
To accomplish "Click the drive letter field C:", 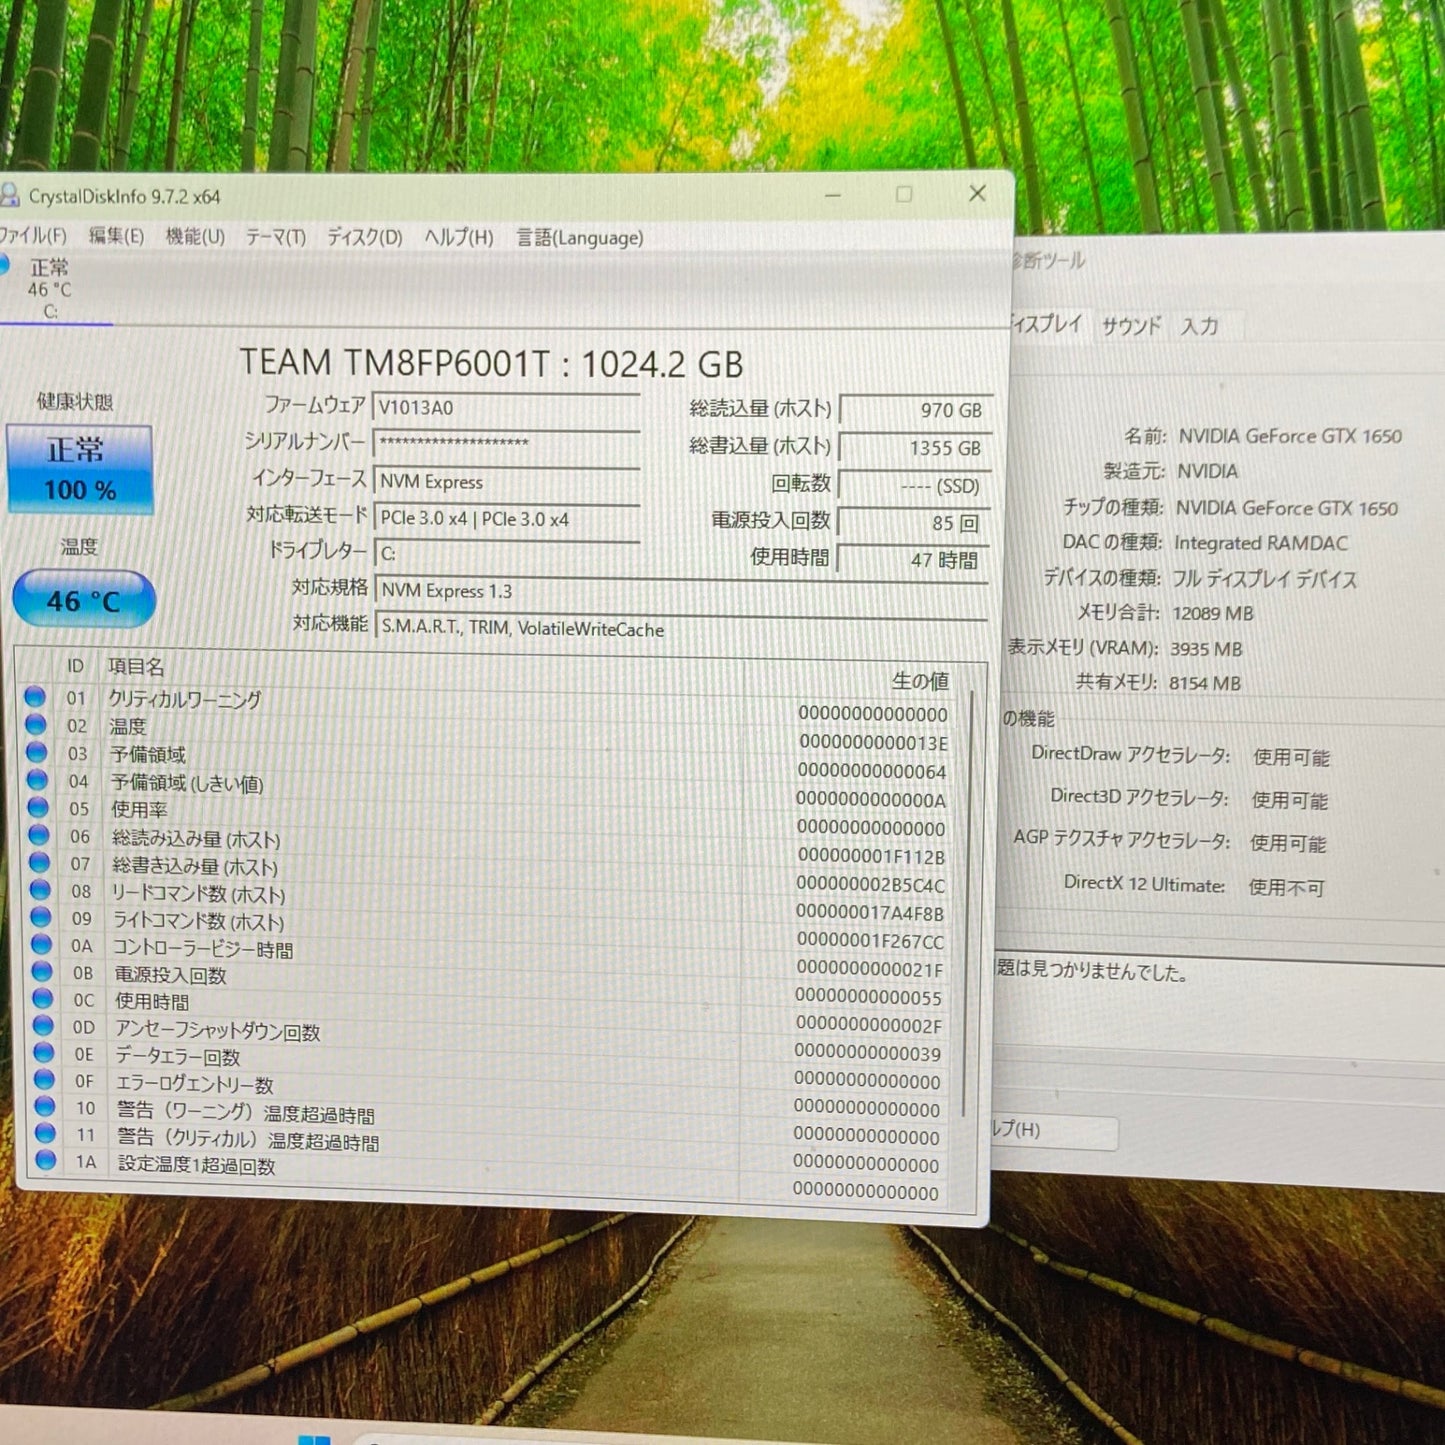I will point(506,553).
